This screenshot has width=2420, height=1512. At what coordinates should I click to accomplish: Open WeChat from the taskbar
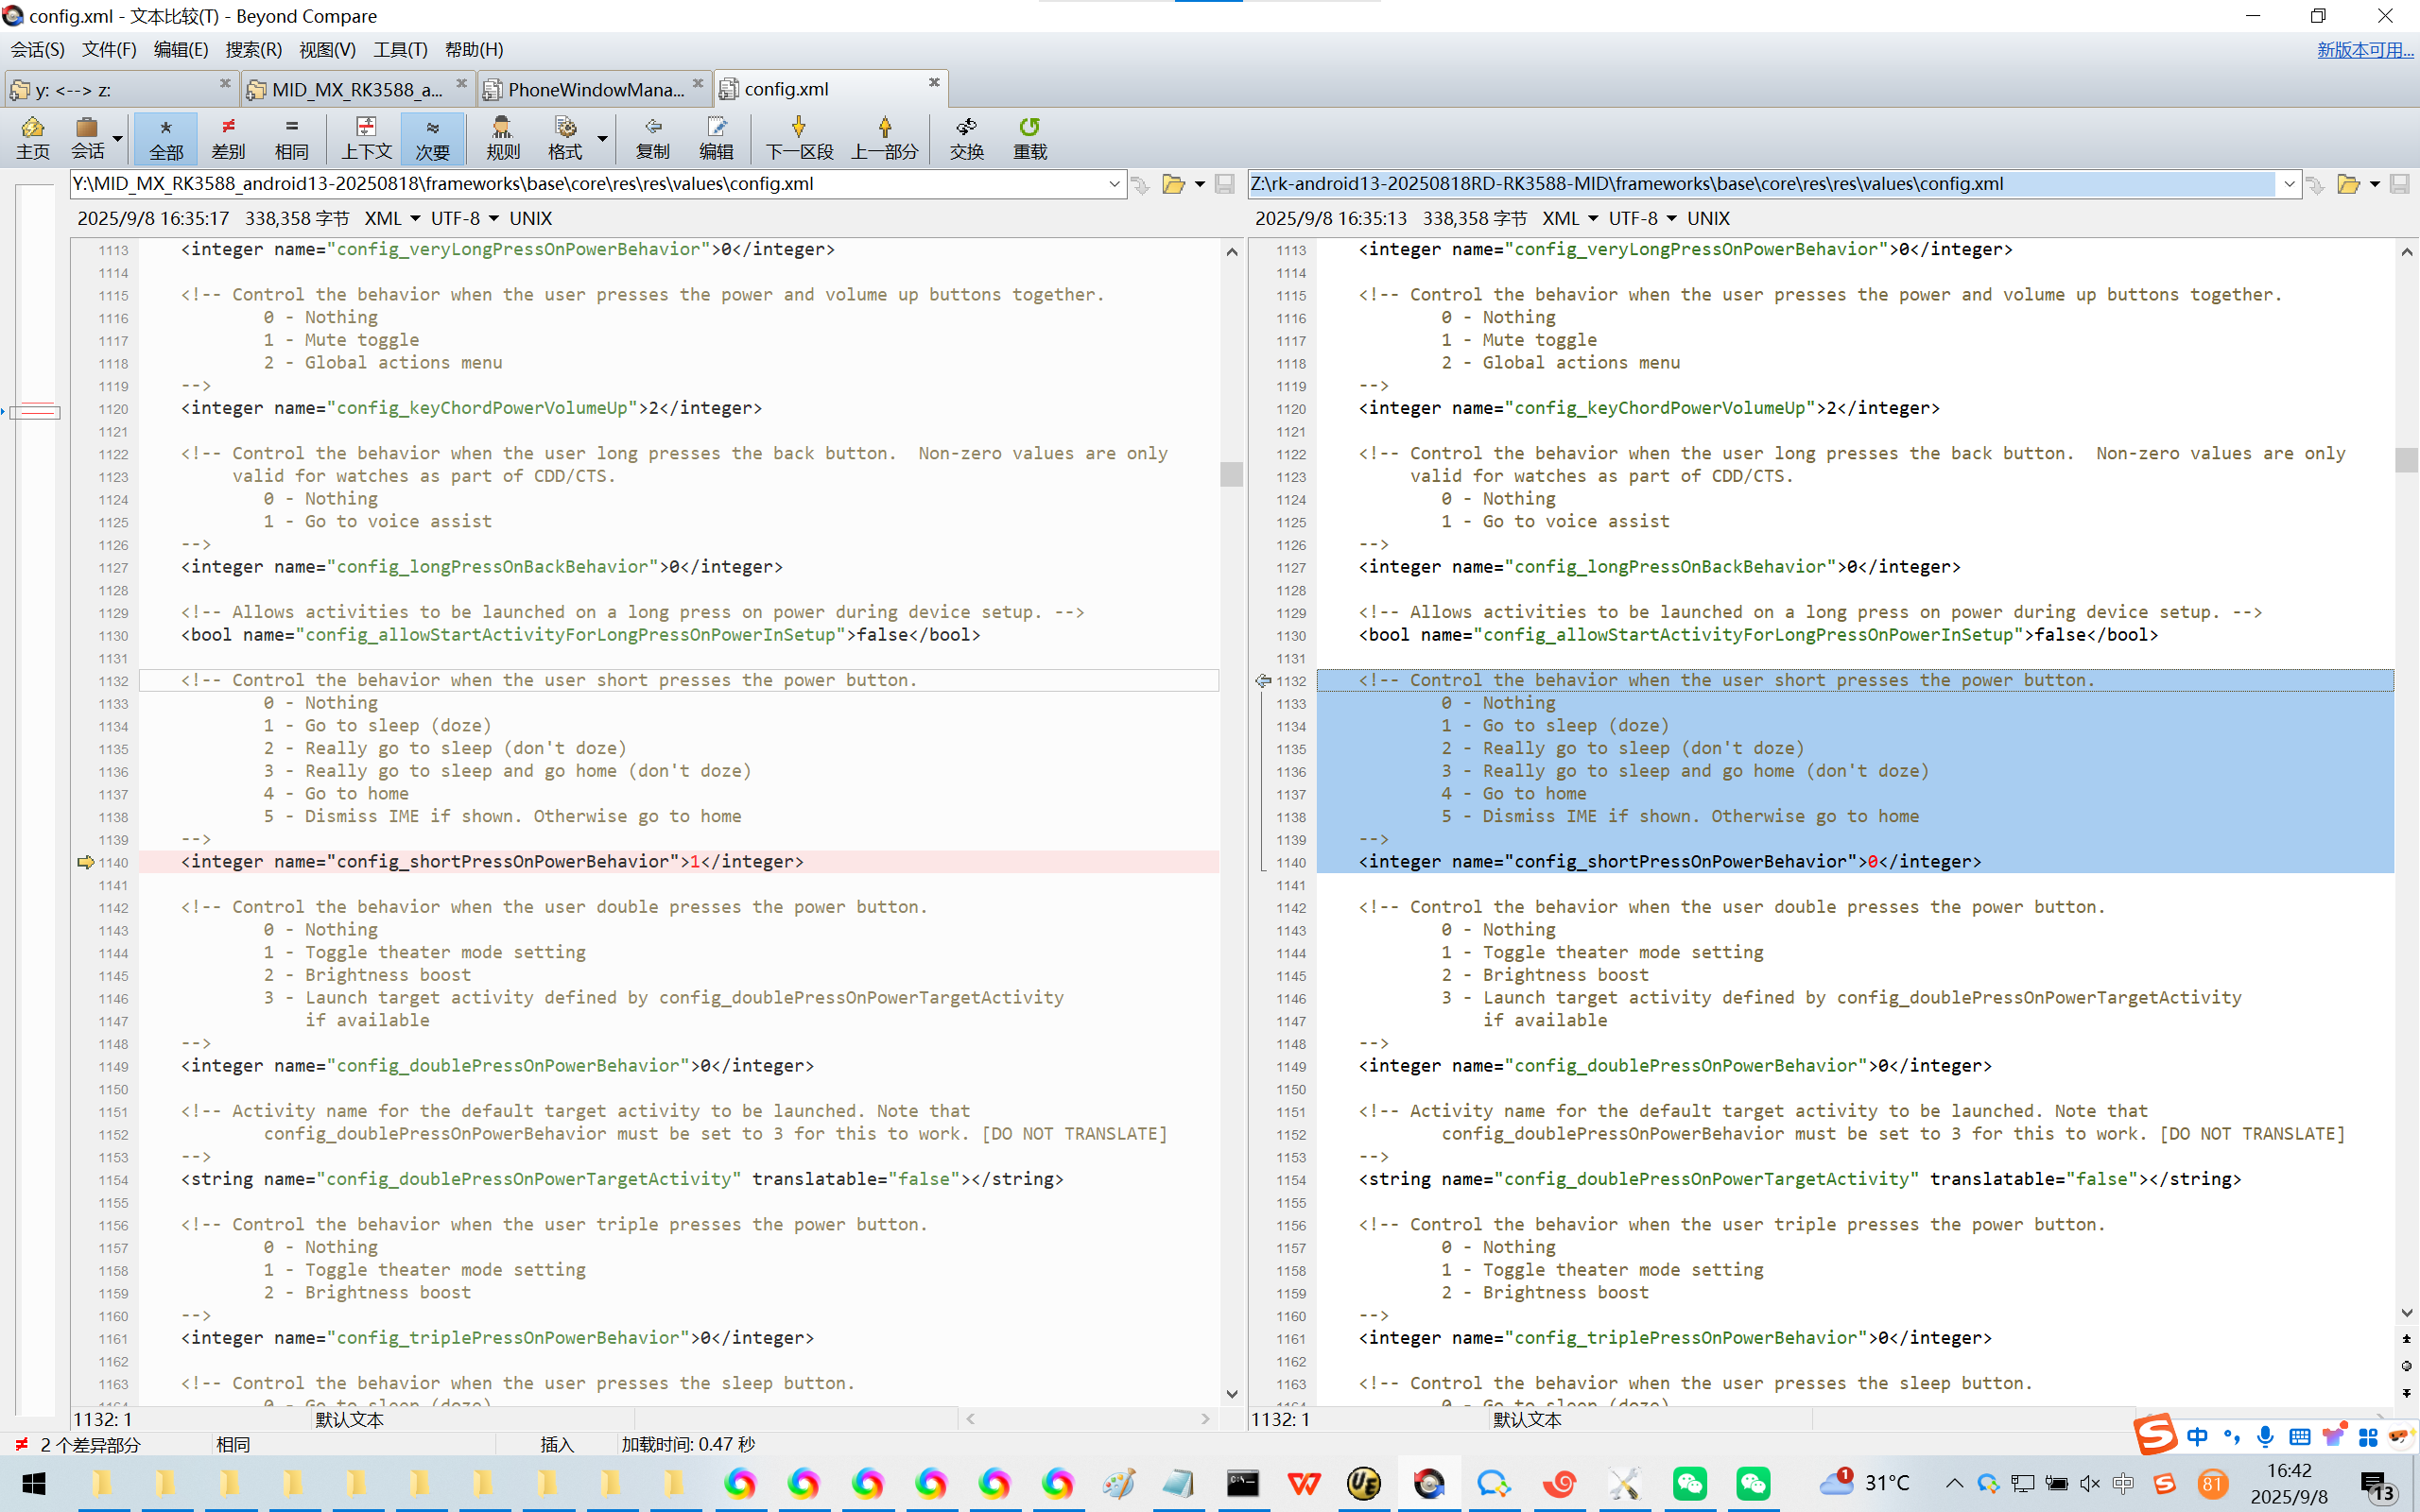click(1690, 1483)
